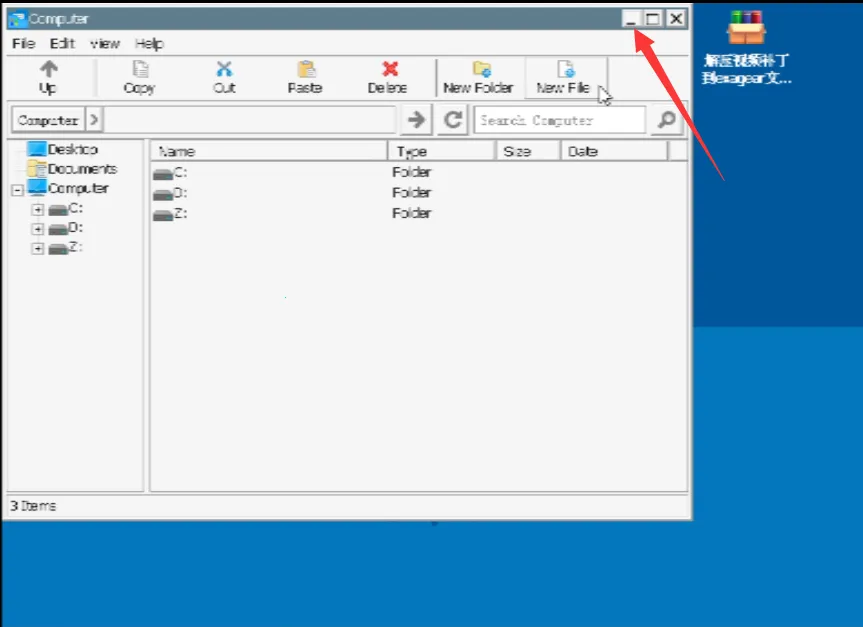Create a folder with New Folder button

point(478,76)
